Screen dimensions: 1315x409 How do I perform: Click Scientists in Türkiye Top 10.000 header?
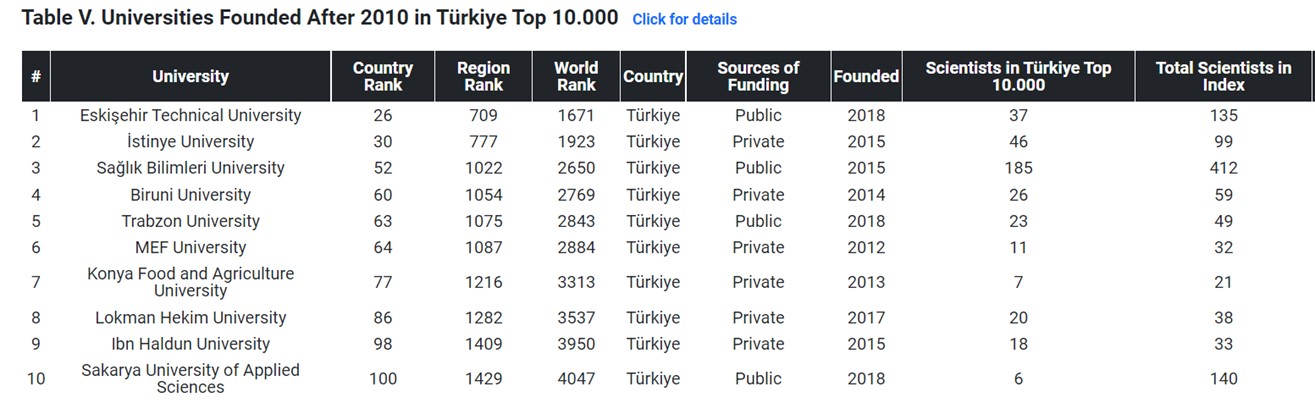1018,76
